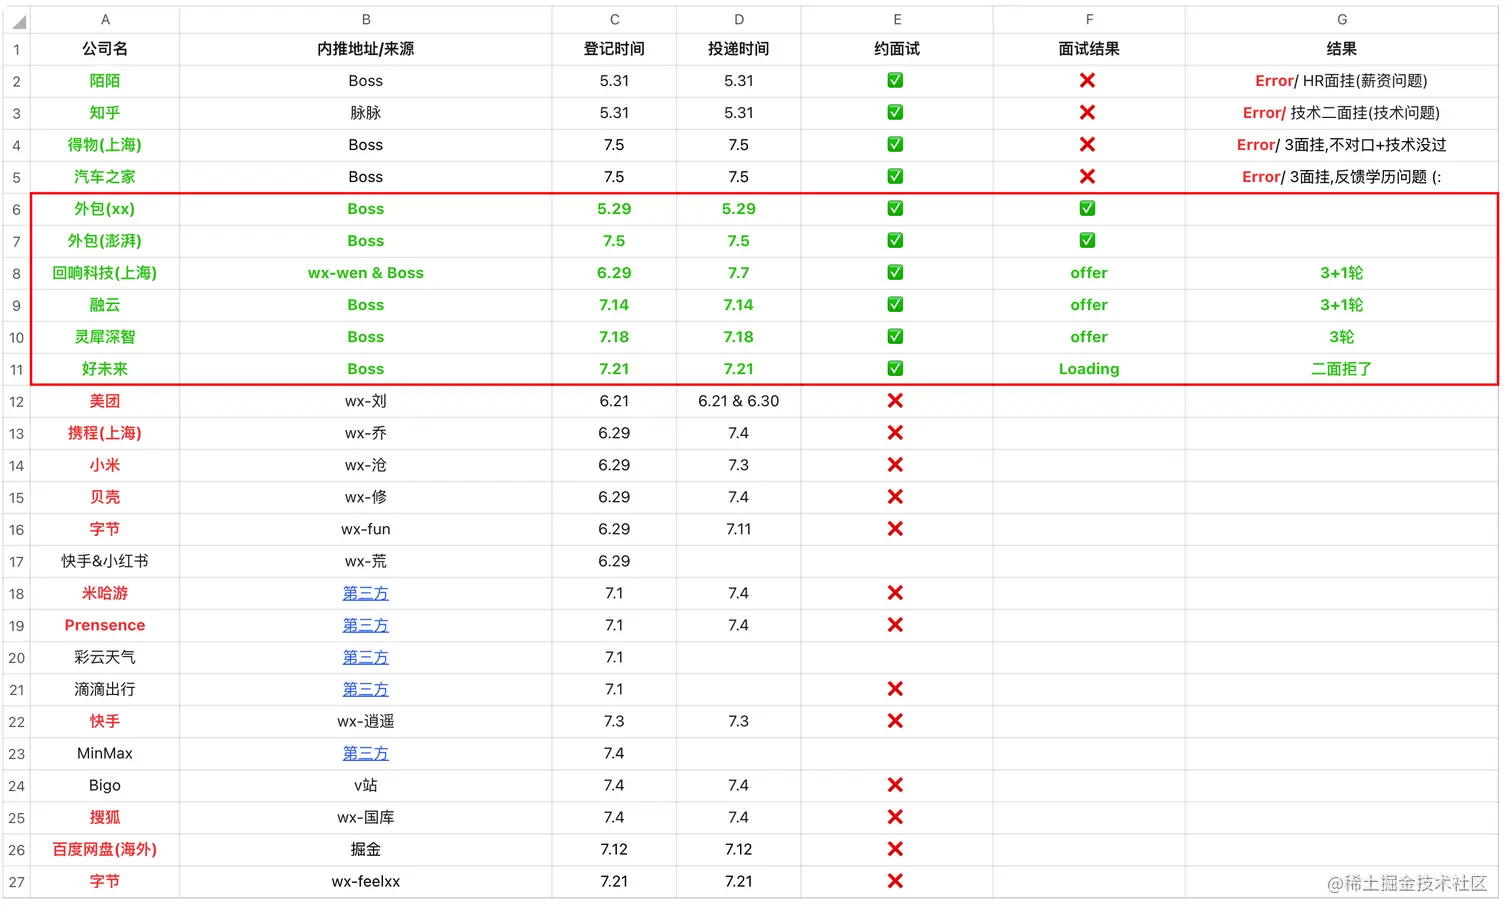The image size is (1512, 918).
Task: Click red X in Bigo row
Action: 896,785
